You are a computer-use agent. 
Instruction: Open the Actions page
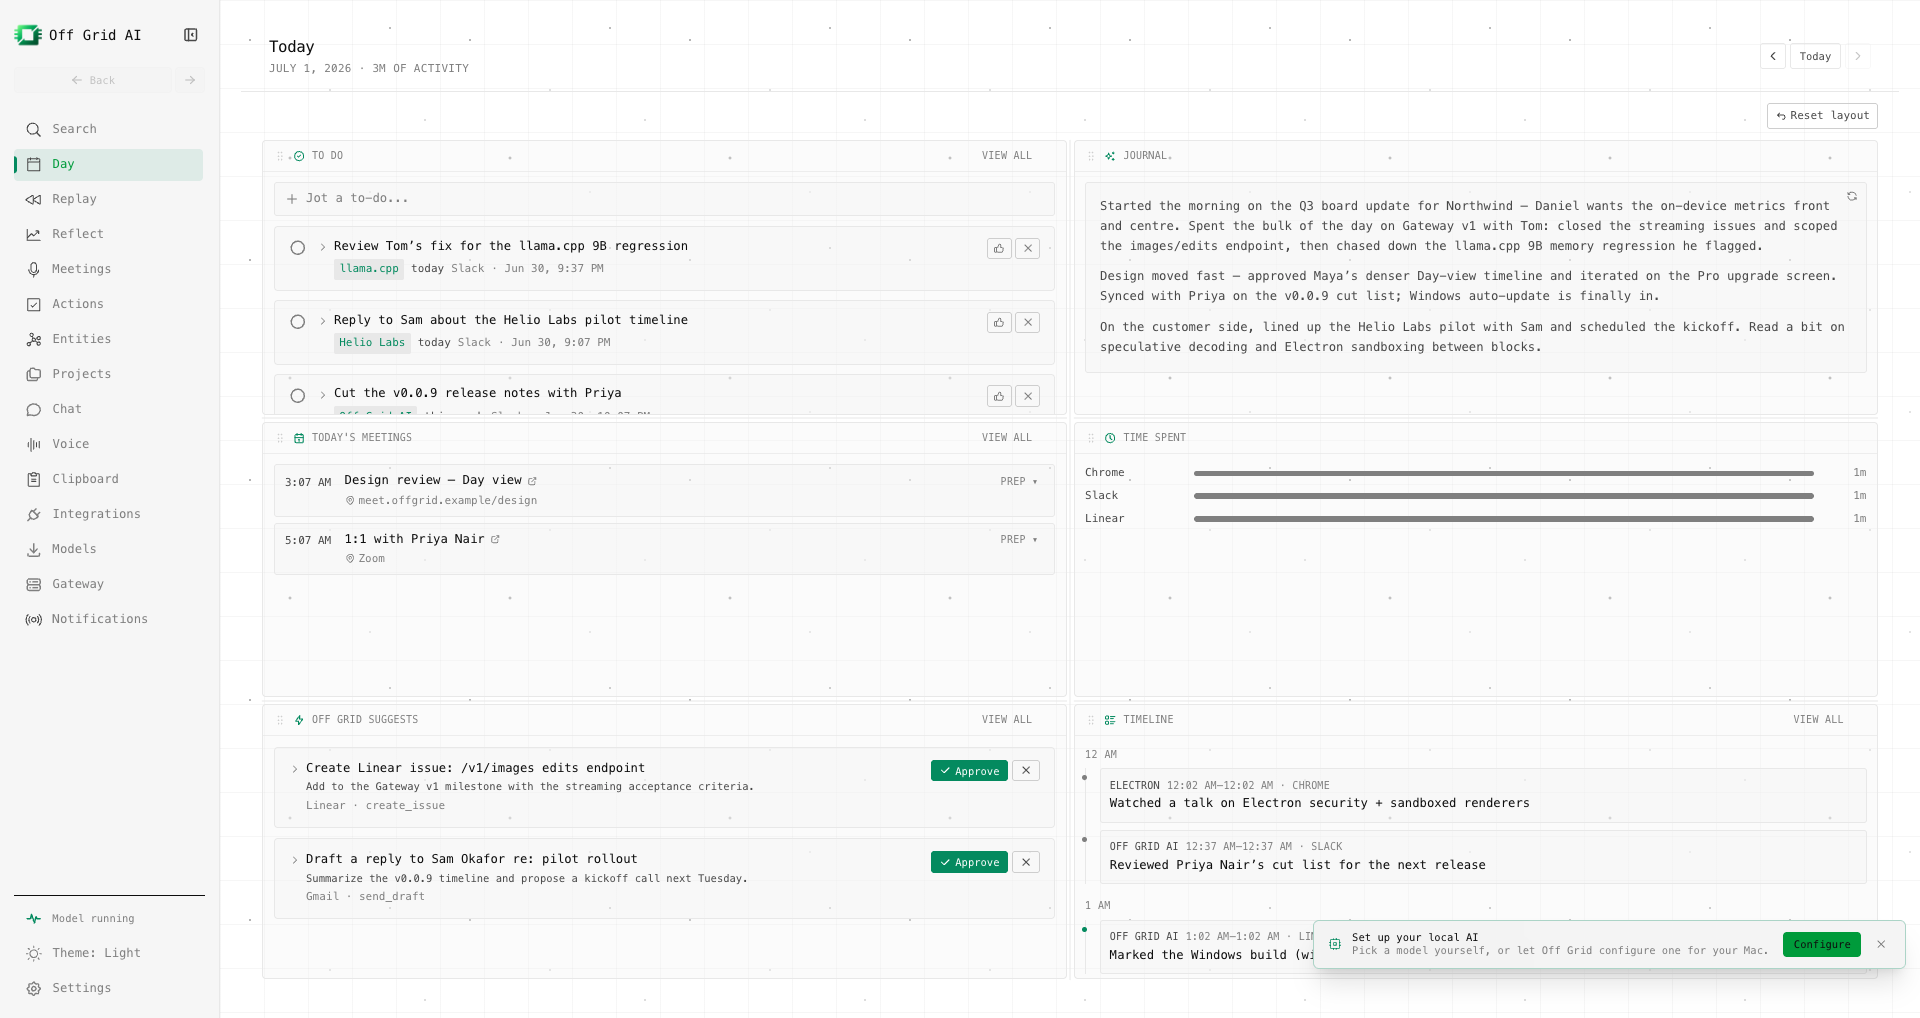(x=109, y=304)
